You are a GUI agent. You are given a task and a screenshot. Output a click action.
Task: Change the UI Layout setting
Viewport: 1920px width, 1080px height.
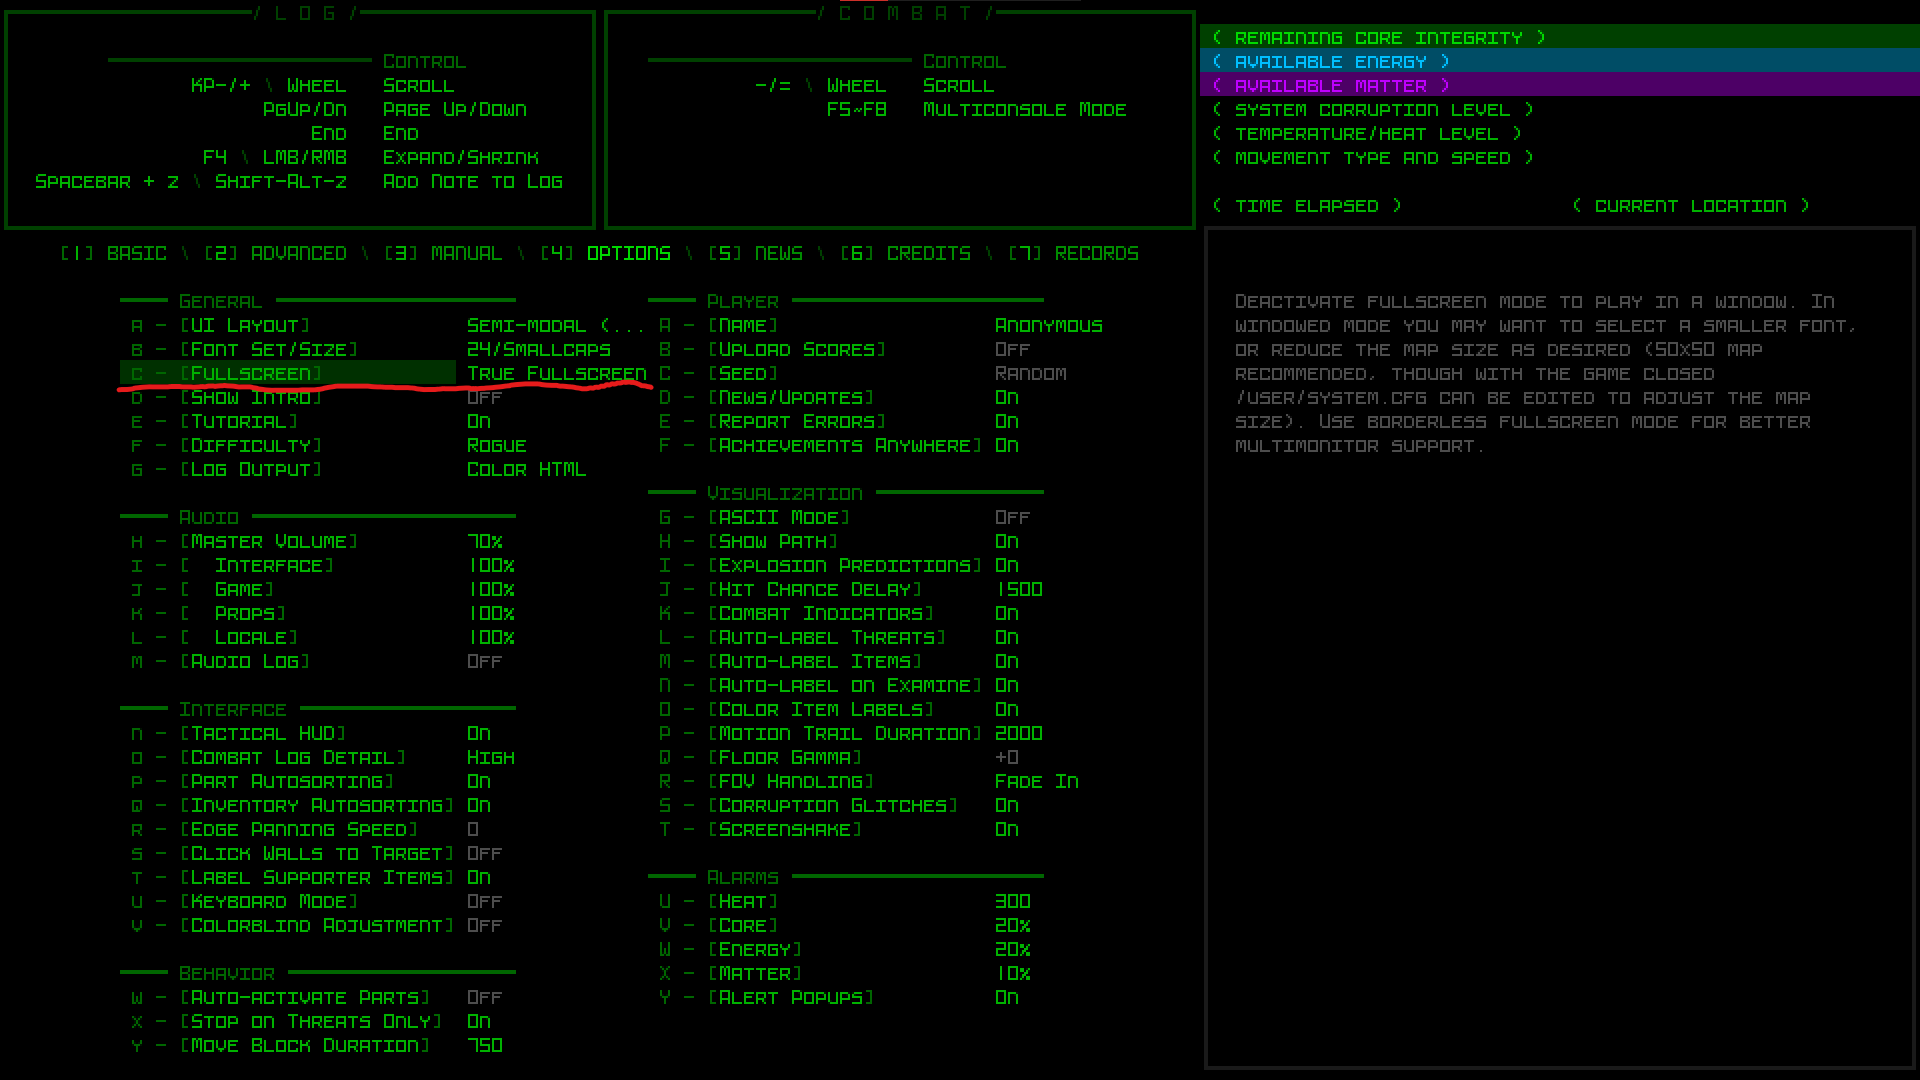244,326
